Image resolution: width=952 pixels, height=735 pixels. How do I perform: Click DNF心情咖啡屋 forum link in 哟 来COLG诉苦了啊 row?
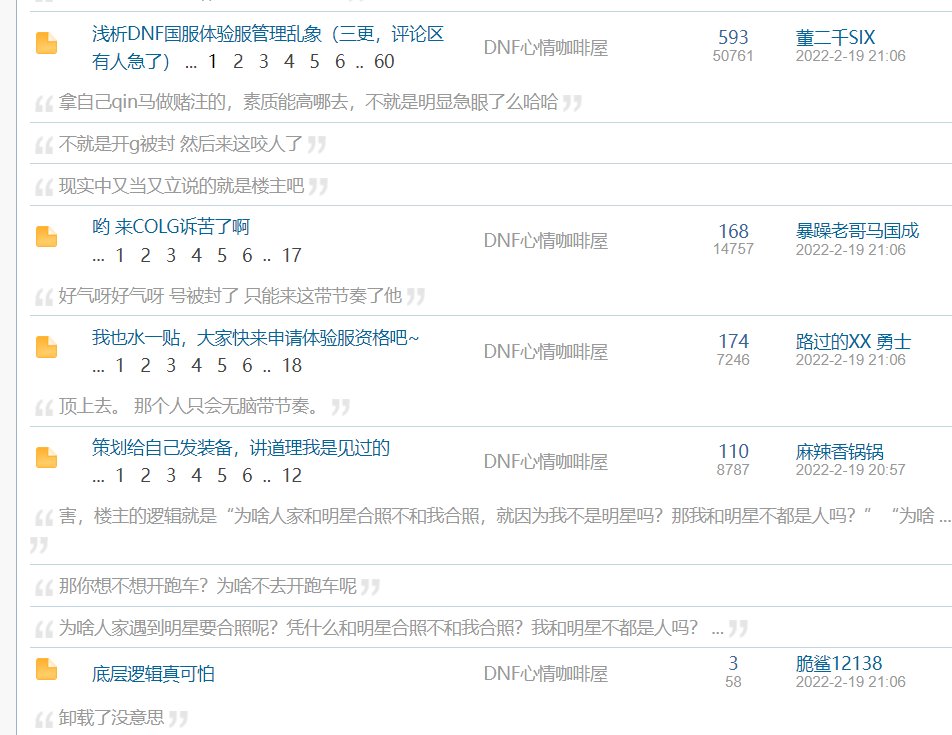pyautogui.click(x=546, y=241)
